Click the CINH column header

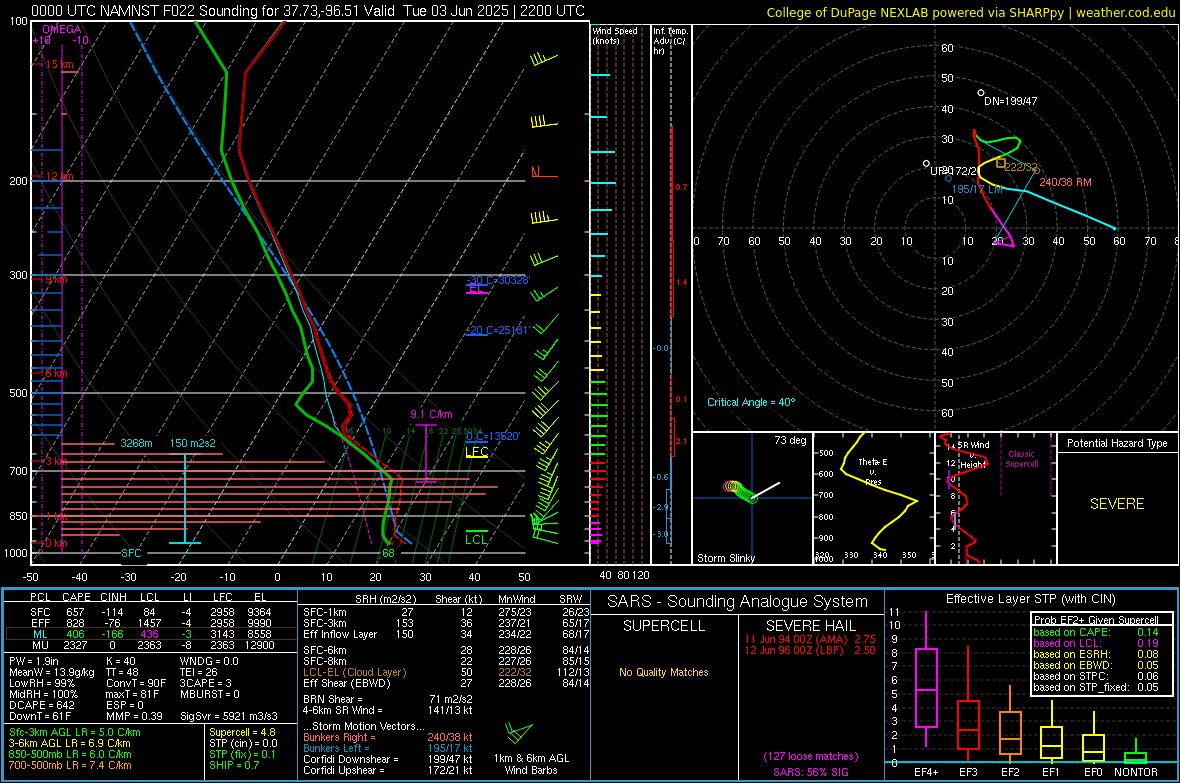[113, 597]
